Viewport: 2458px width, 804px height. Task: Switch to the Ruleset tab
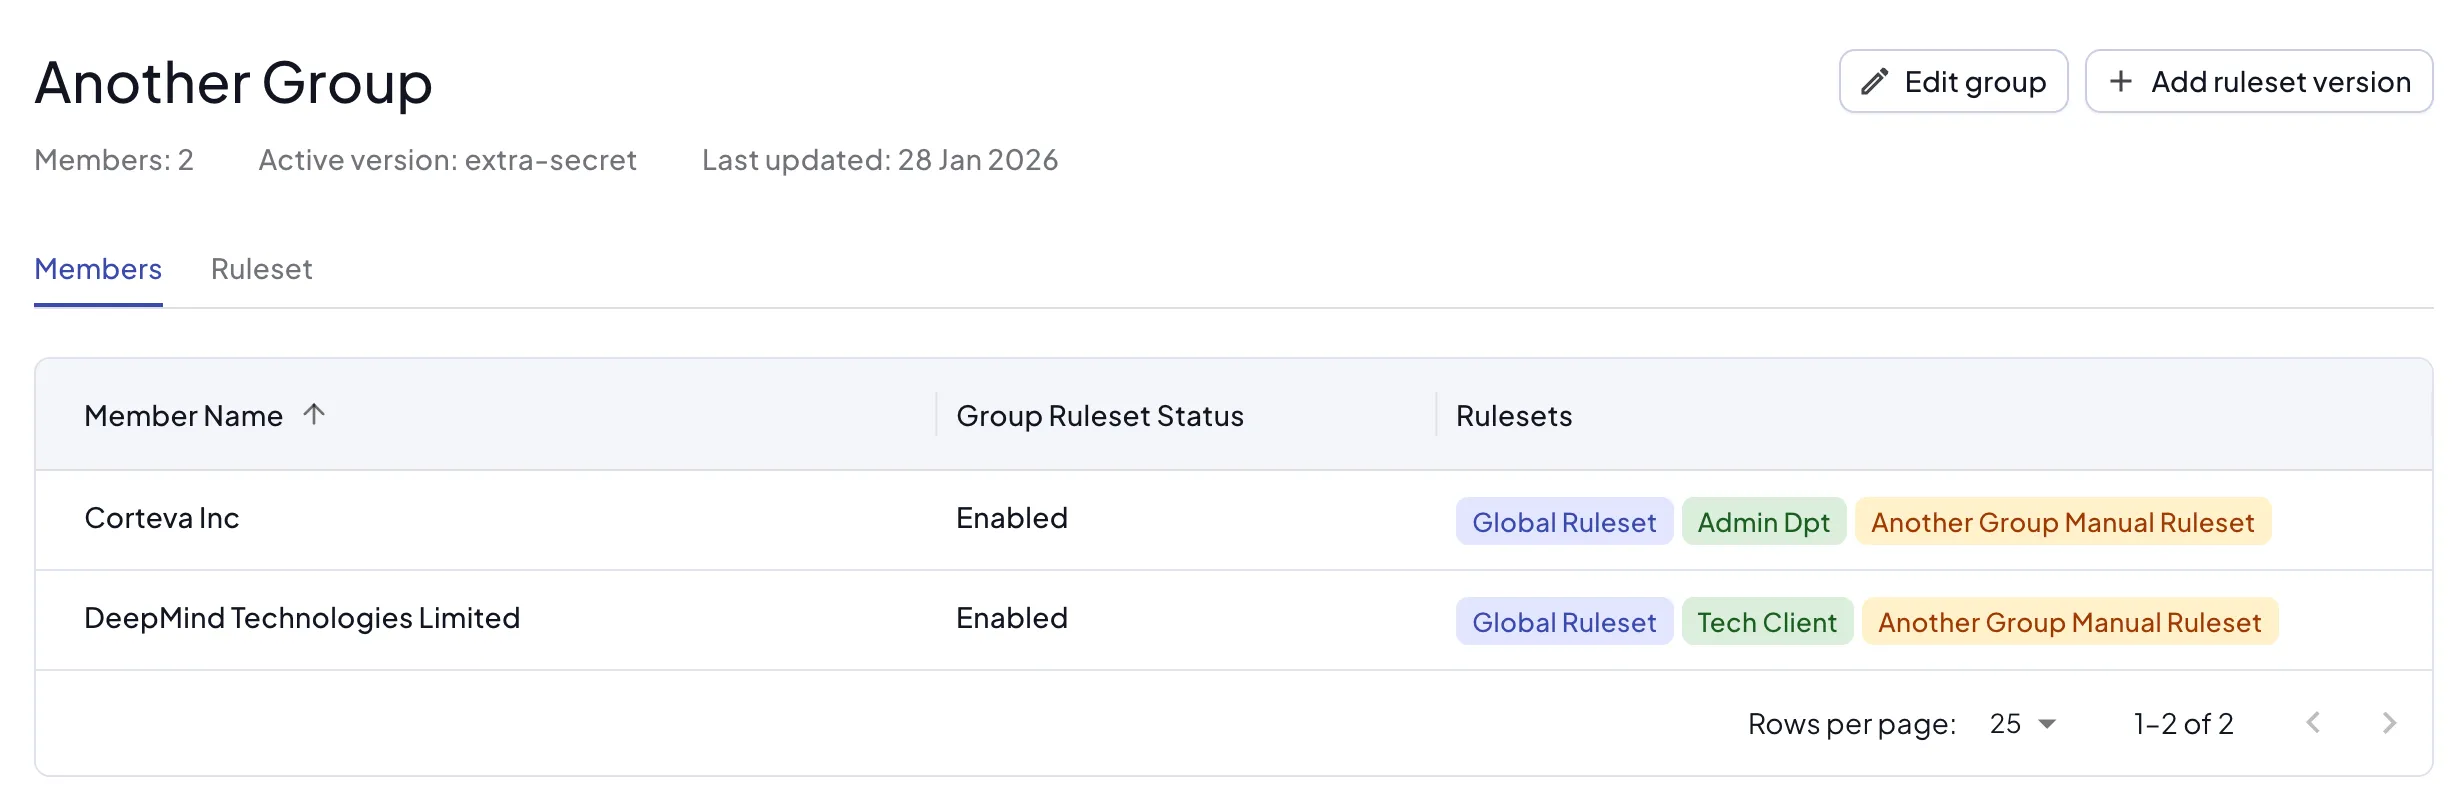pyautogui.click(x=261, y=269)
